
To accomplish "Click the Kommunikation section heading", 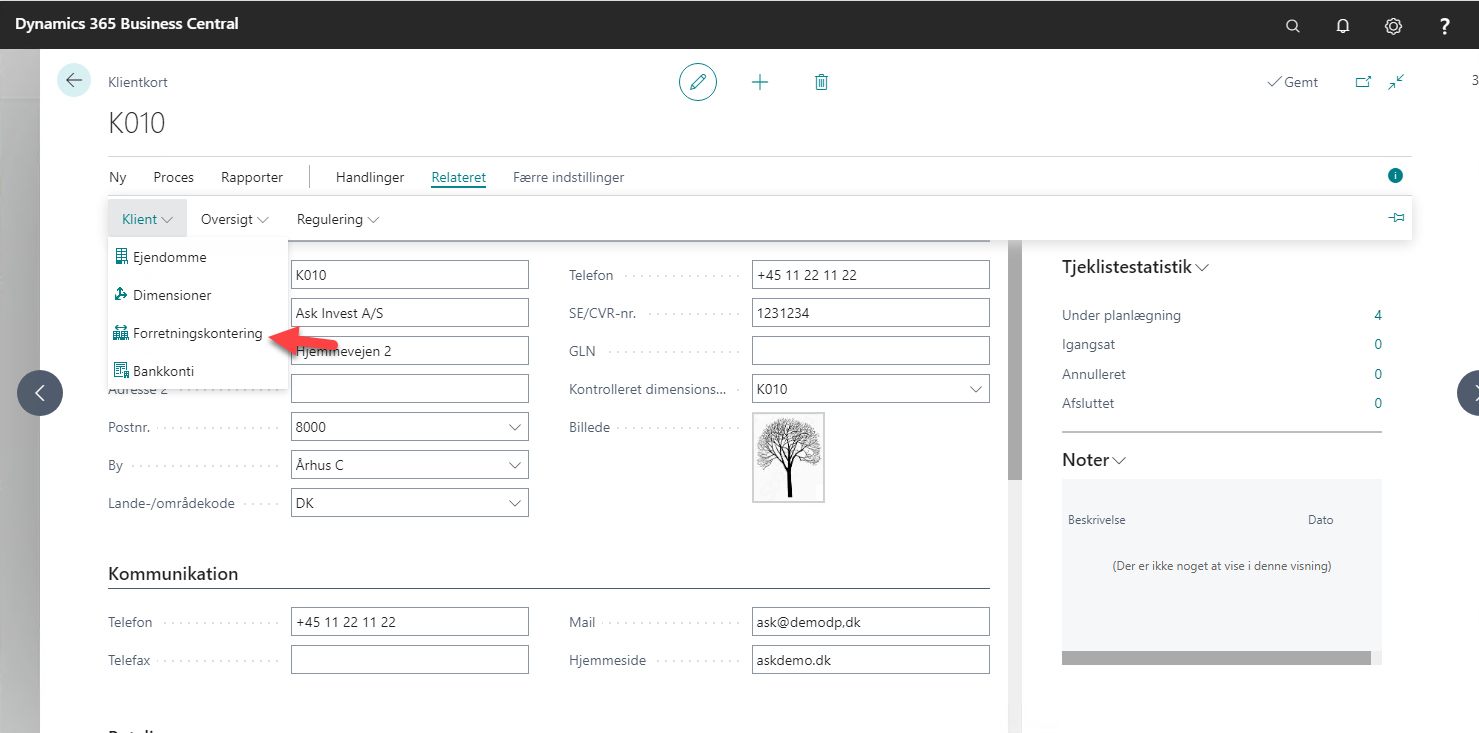I will click(x=173, y=574).
